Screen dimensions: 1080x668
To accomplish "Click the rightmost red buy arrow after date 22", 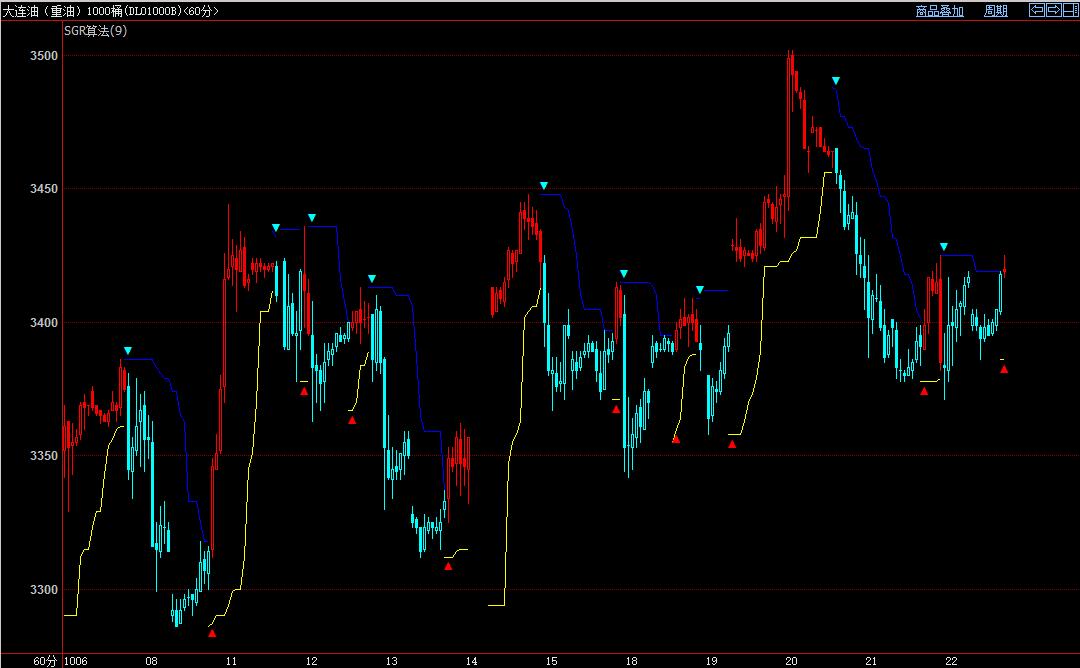I will [x=1004, y=370].
